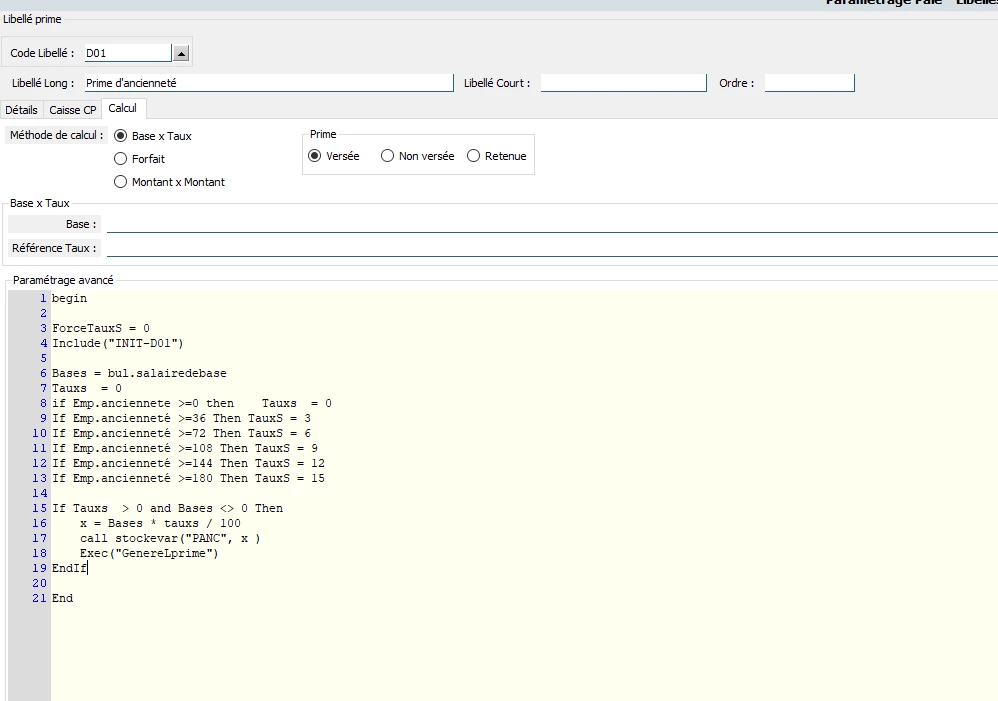Click the Libellé Court input field
The height and width of the screenshot is (701, 998).
(x=623, y=83)
